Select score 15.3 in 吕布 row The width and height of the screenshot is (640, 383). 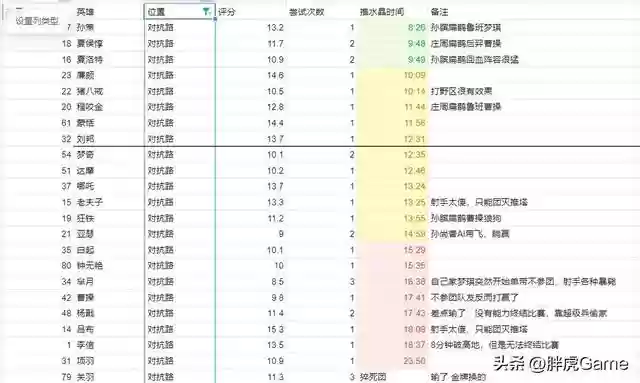[x=275, y=329]
